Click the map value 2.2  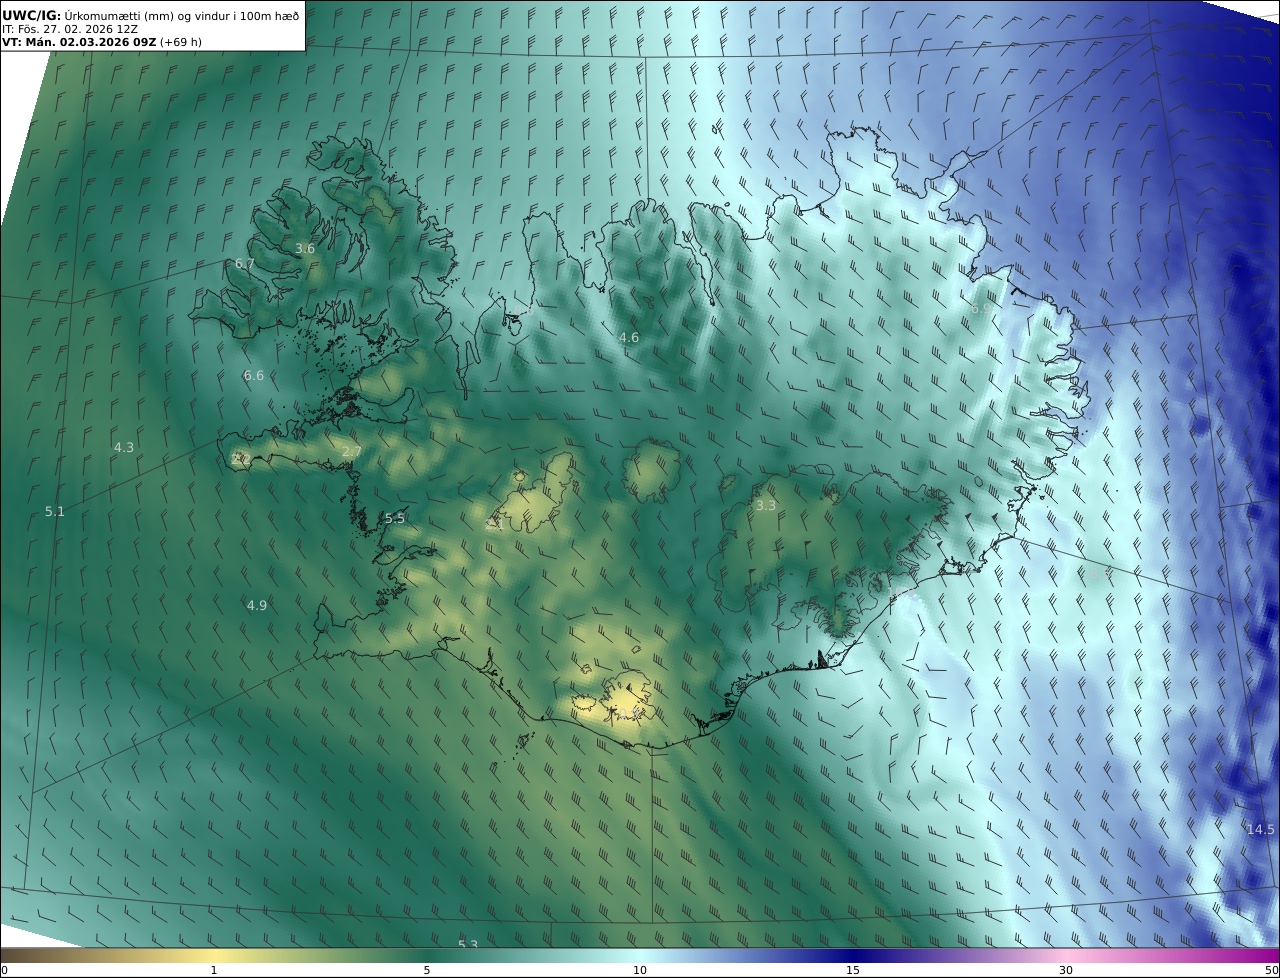[241, 459]
